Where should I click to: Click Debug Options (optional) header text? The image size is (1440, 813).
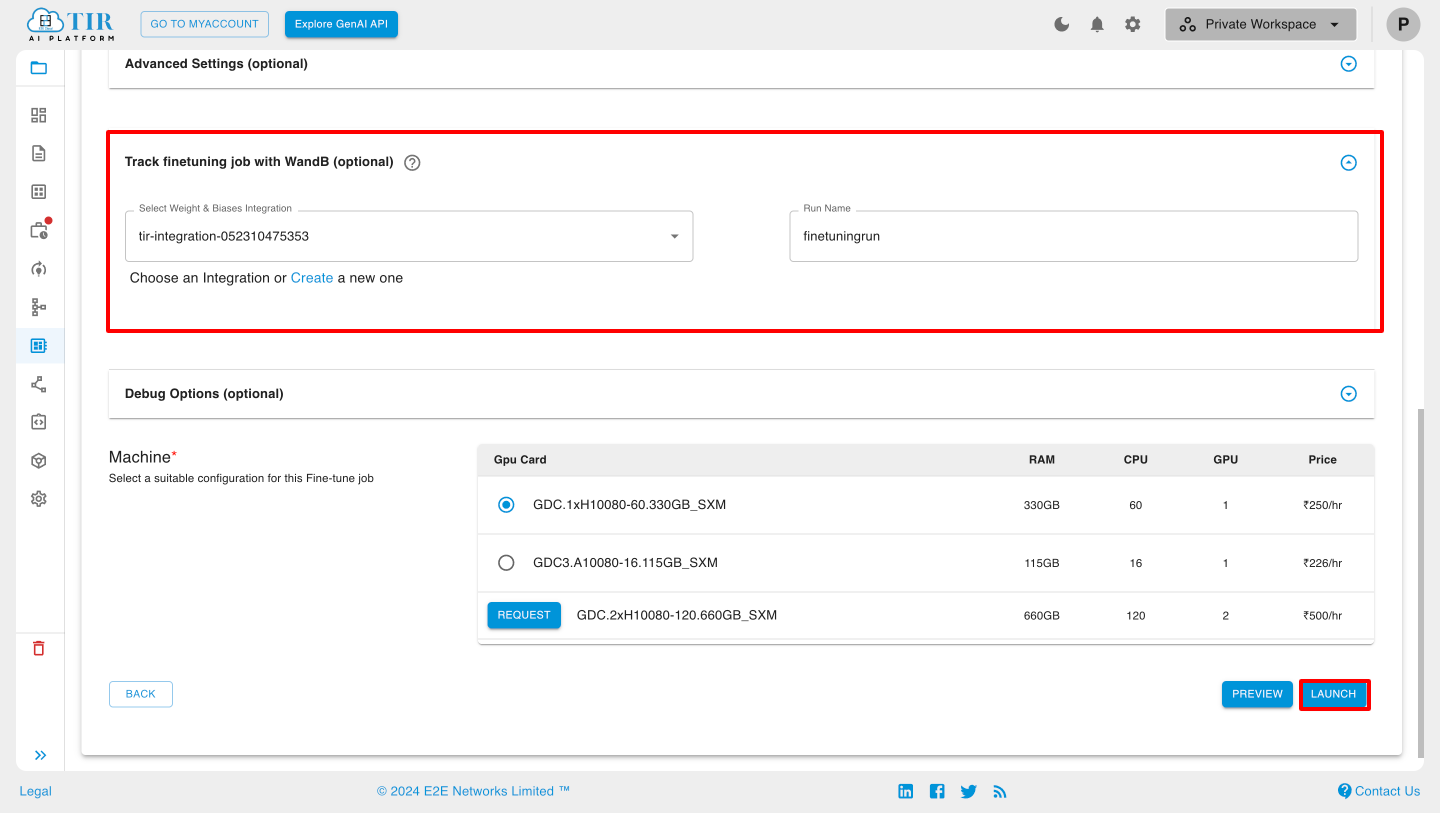(x=204, y=394)
